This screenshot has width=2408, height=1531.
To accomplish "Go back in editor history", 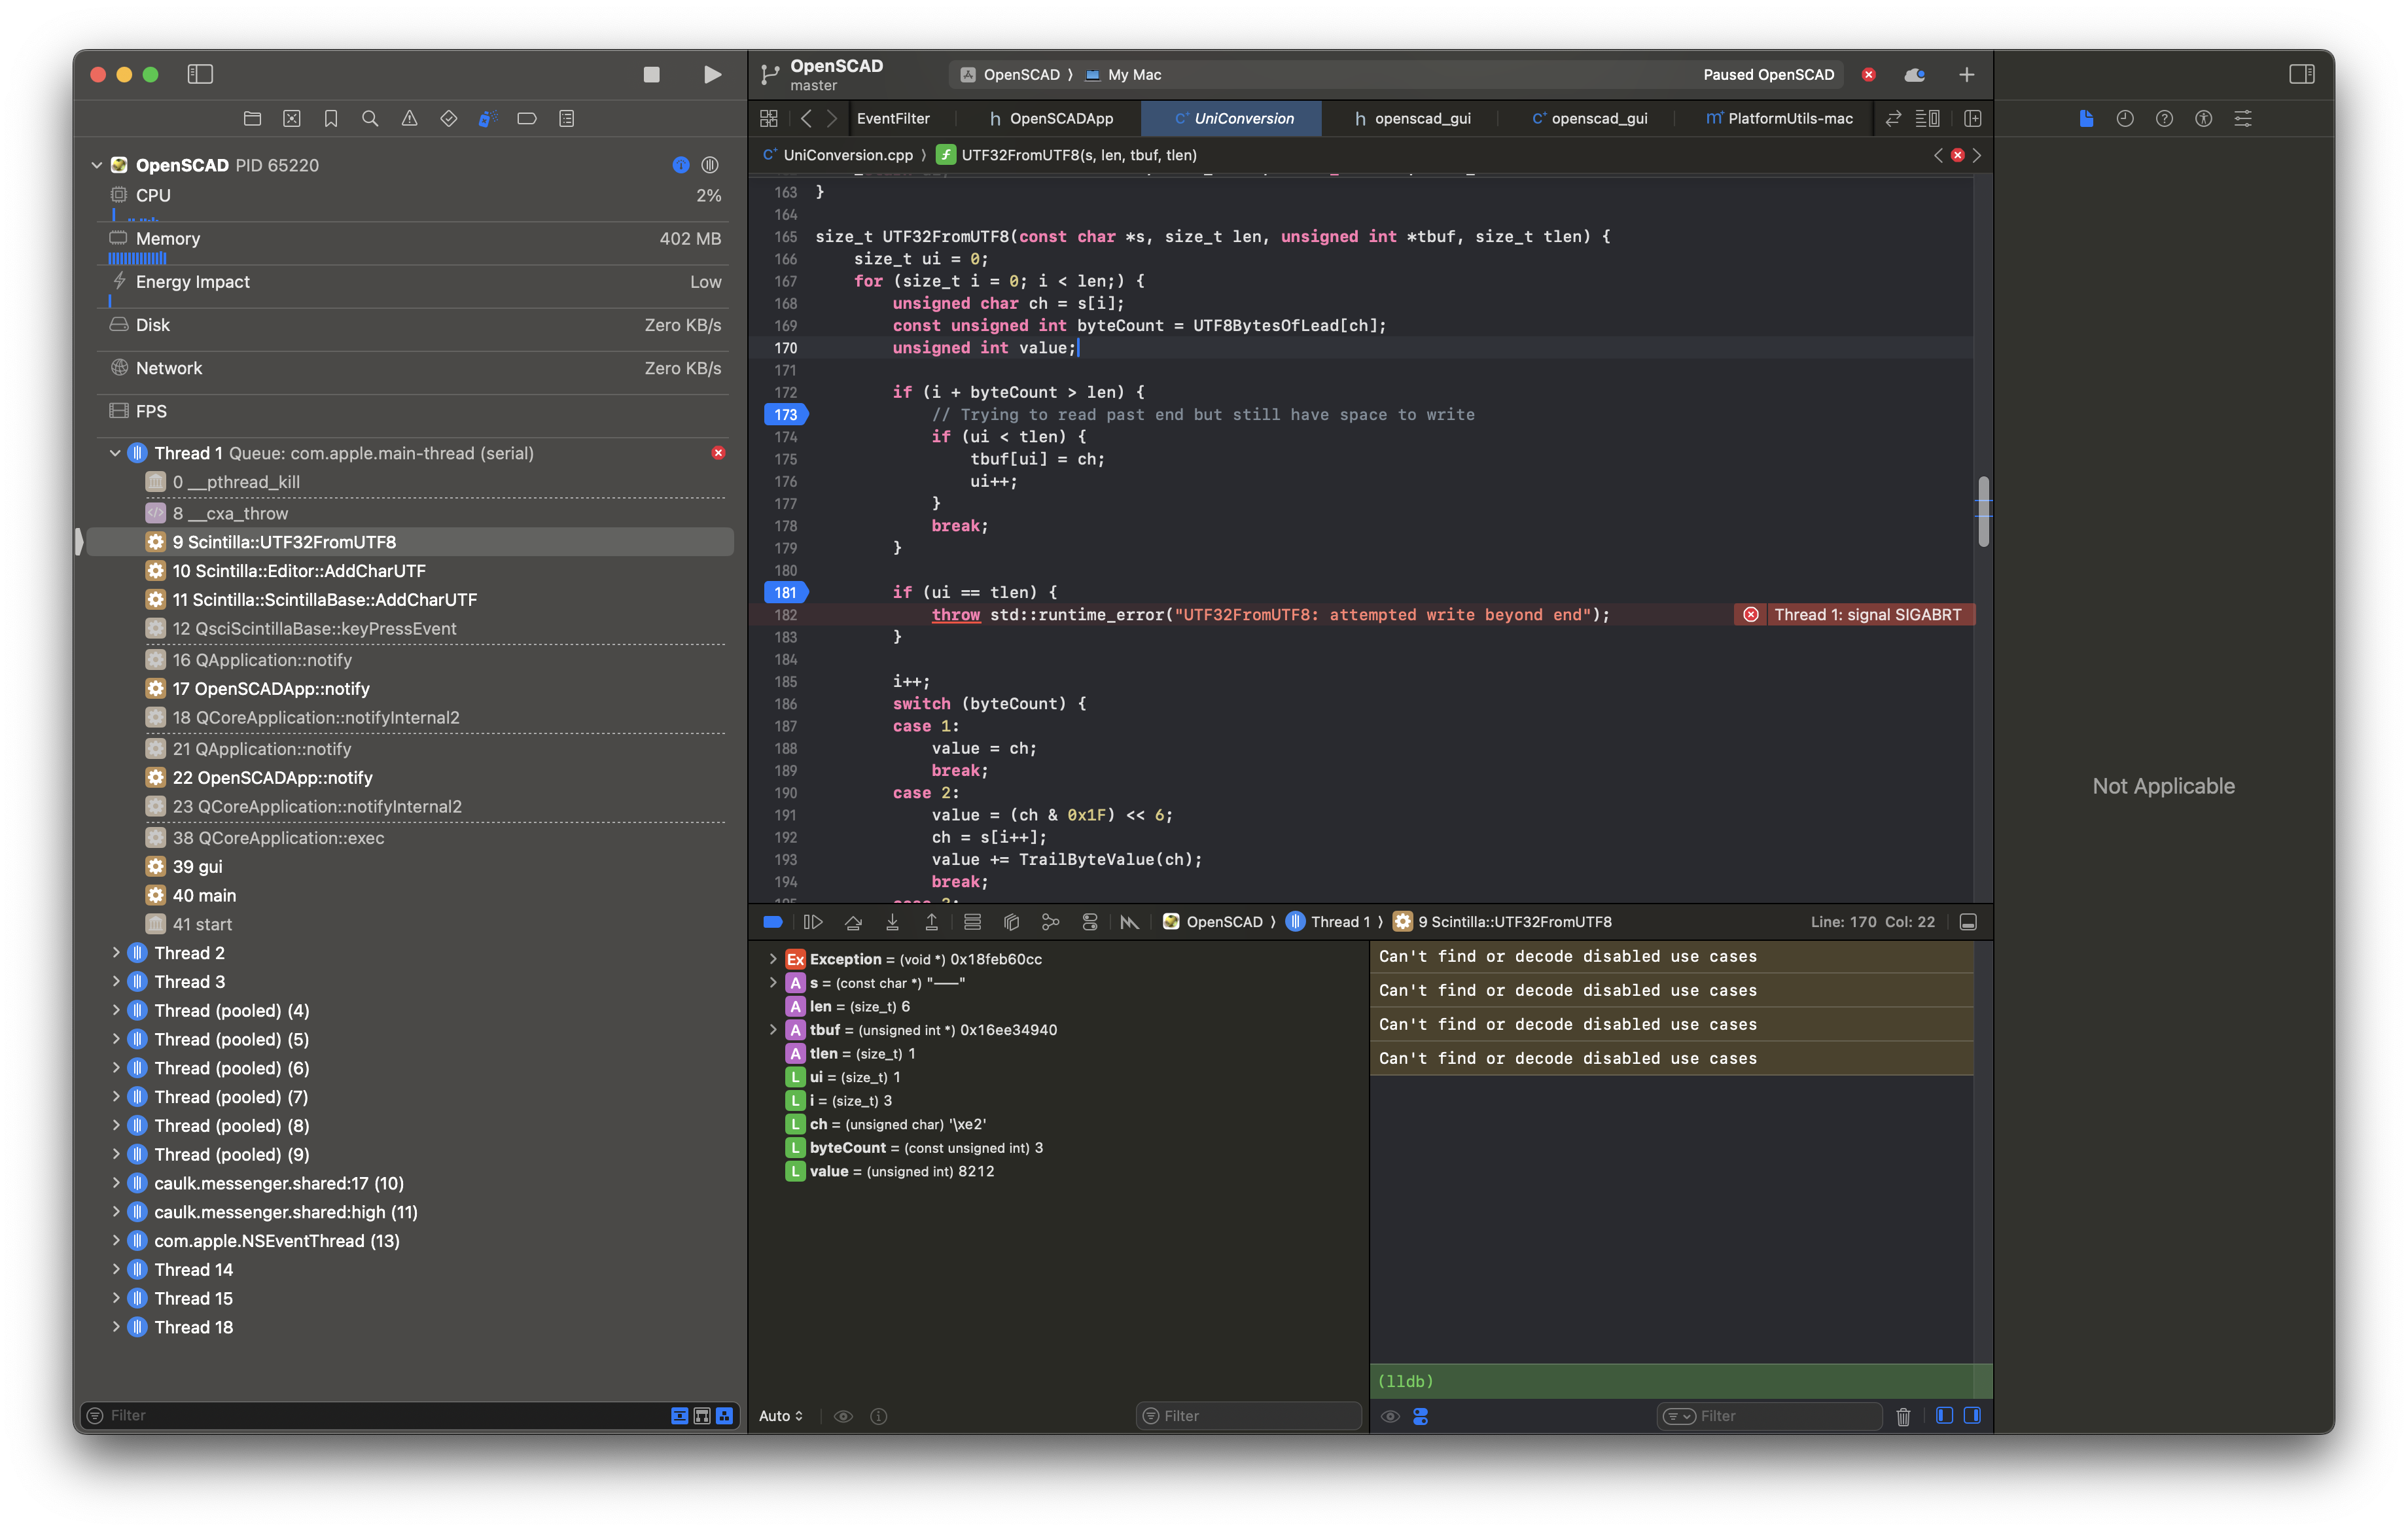I will coord(806,118).
